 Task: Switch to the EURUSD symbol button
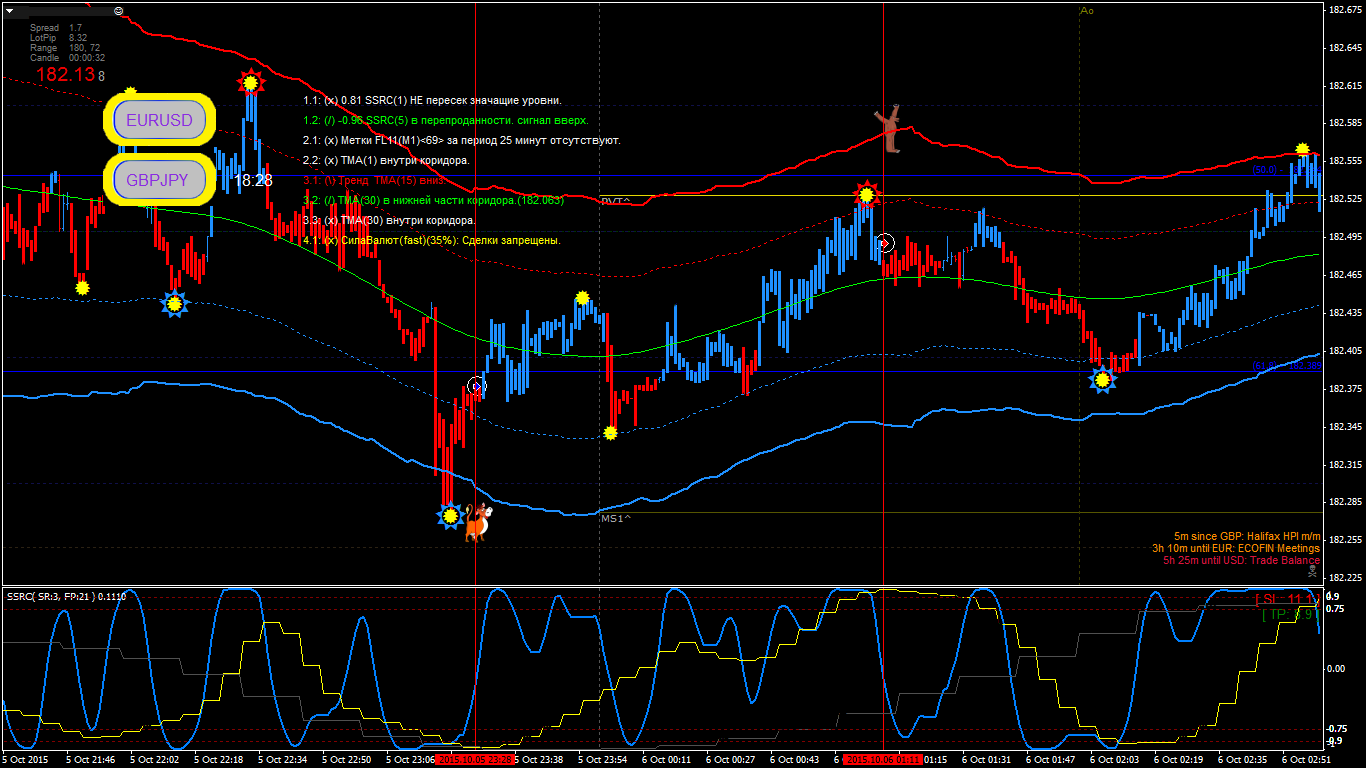(160, 121)
